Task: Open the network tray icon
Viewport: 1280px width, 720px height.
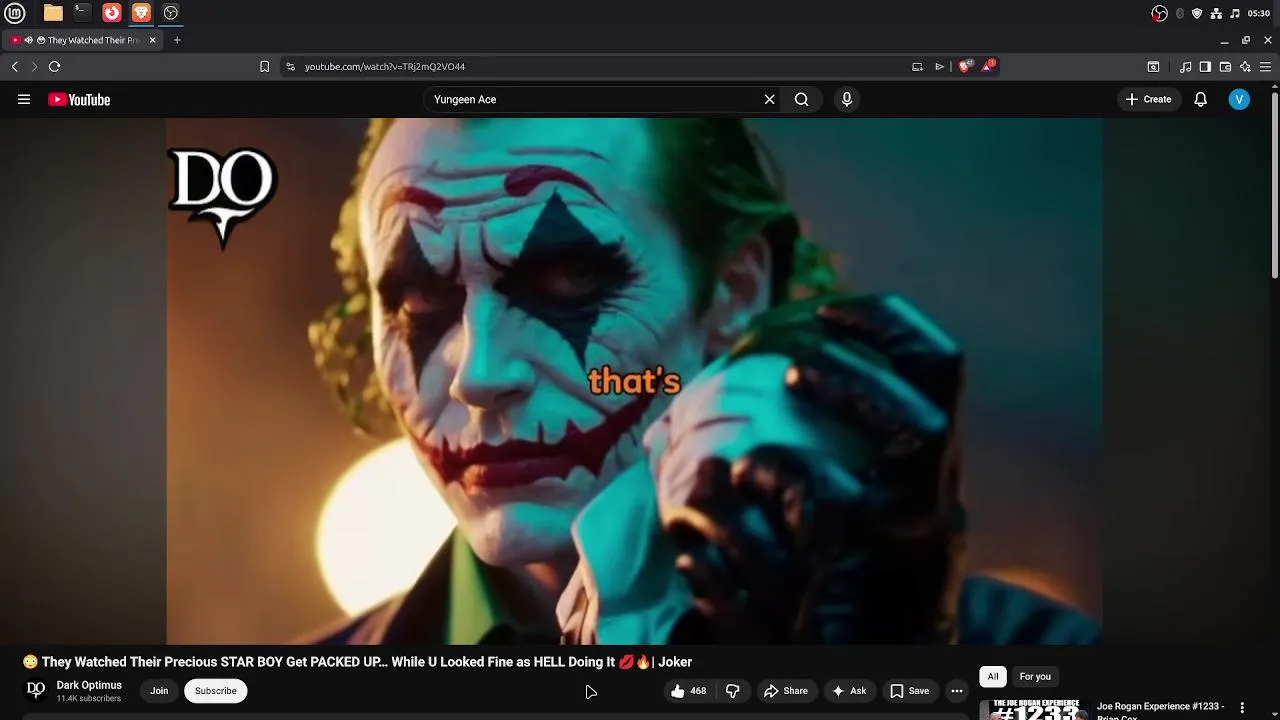Action: pos(1216,13)
